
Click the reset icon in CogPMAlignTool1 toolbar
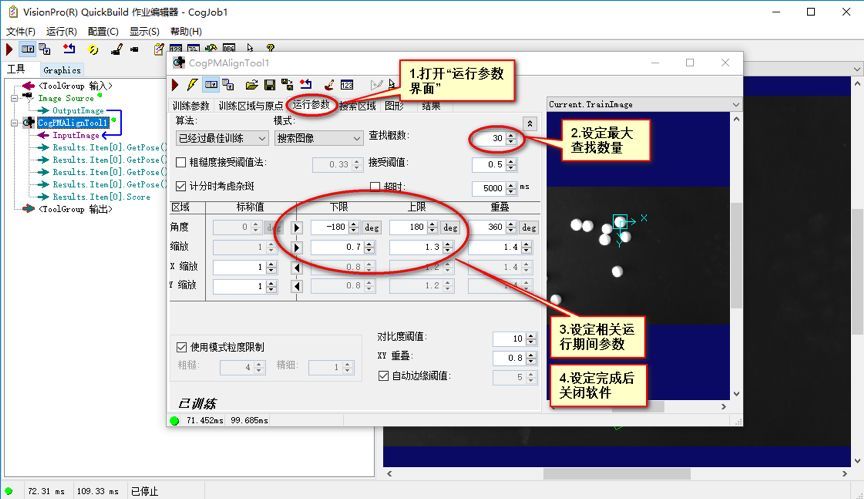point(306,85)
